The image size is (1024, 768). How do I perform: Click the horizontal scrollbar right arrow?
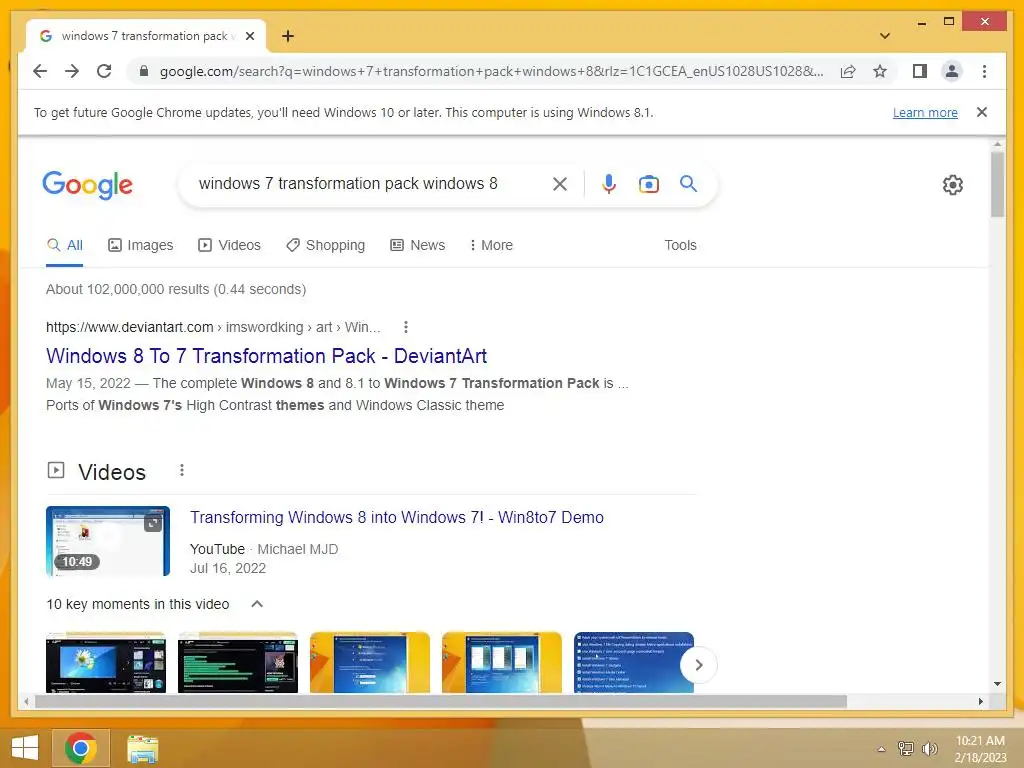coord(980,701)
